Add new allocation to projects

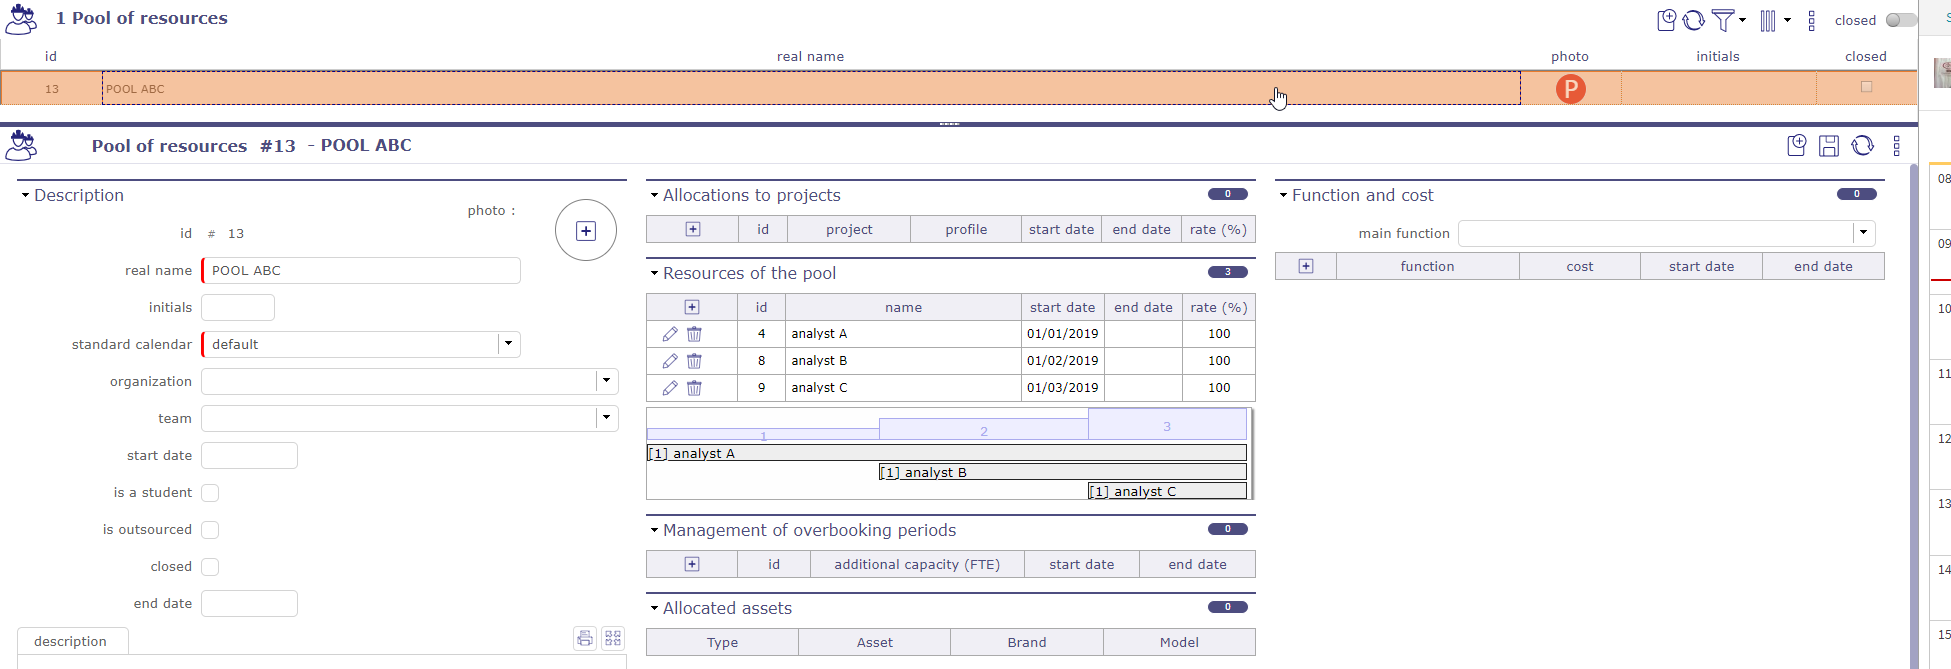click(x=693, y=229)
